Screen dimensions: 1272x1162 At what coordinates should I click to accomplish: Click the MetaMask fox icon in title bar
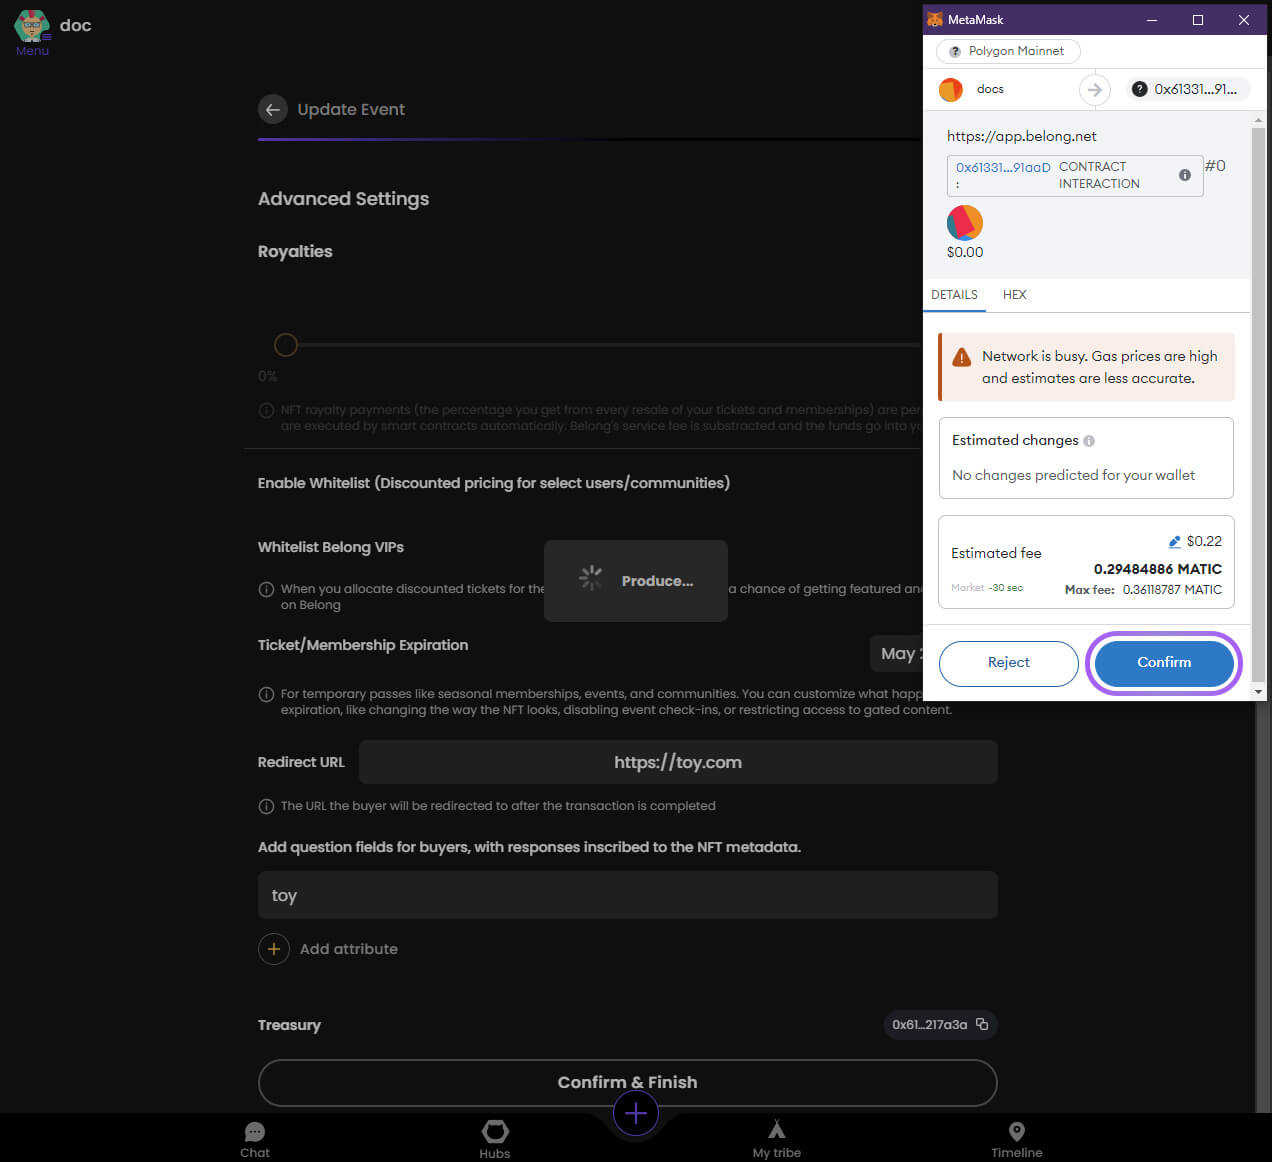click(935, 19)
